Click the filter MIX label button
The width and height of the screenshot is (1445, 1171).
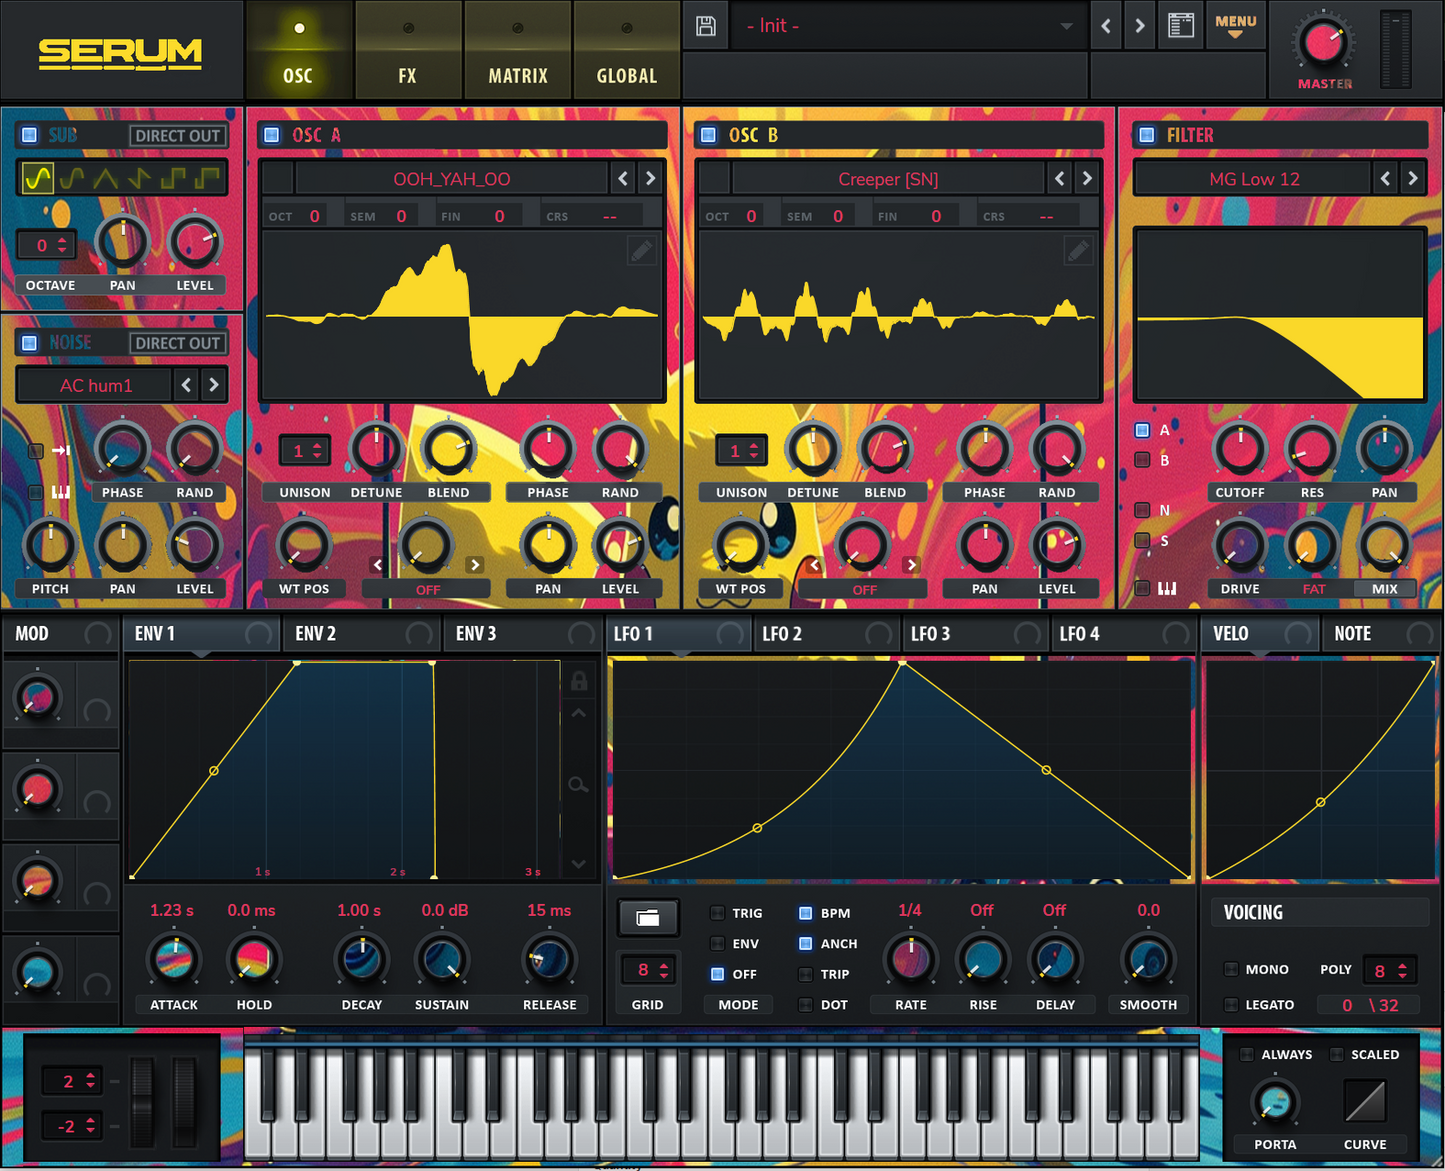pos(1385,589)
